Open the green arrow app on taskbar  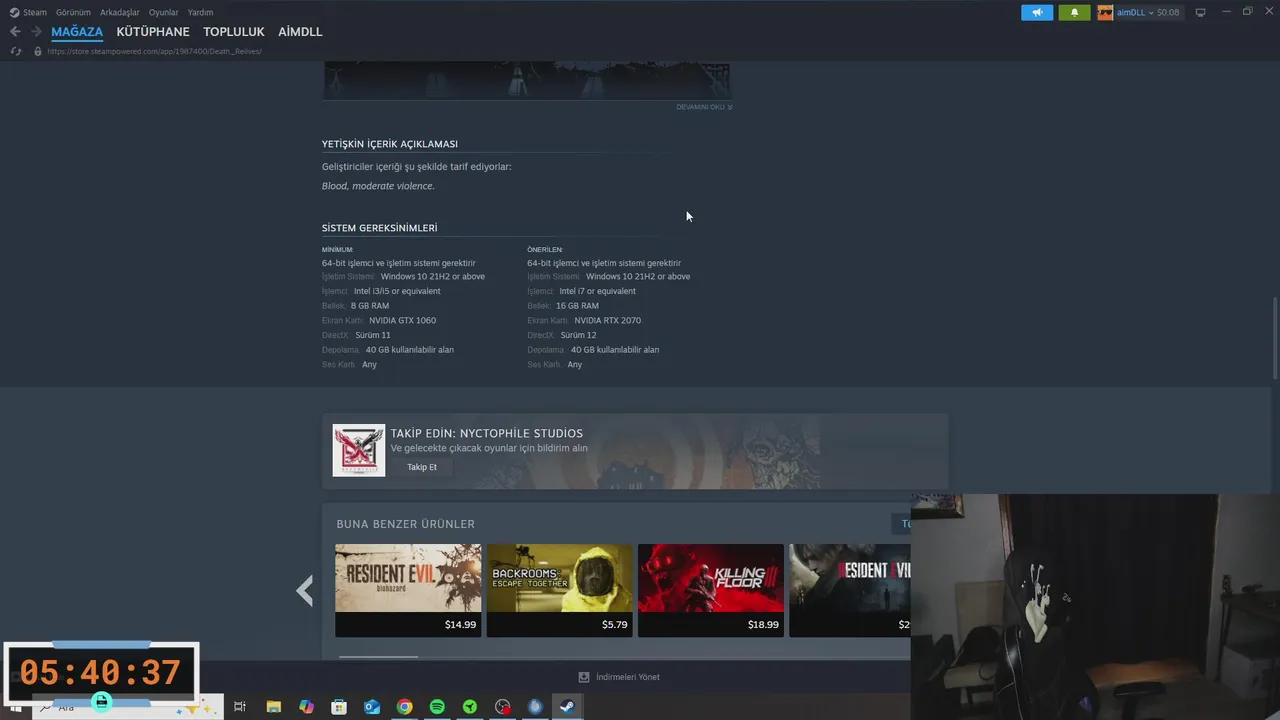pyautogui.click(x=470, y=707)
